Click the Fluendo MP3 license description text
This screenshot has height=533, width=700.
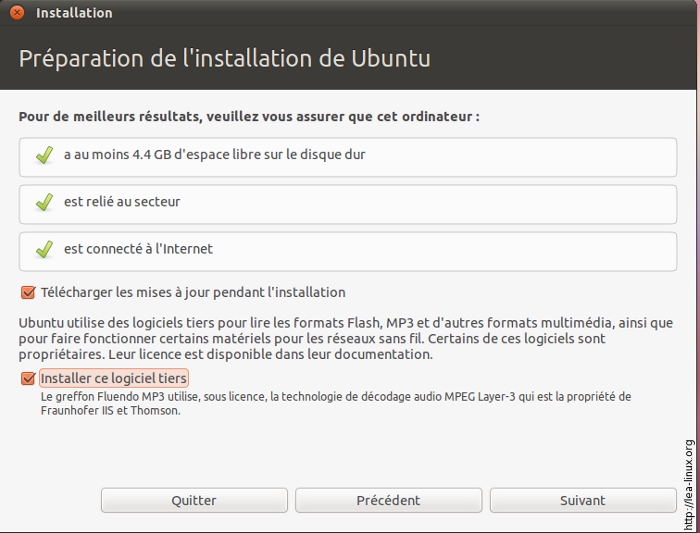pos(335,403)
